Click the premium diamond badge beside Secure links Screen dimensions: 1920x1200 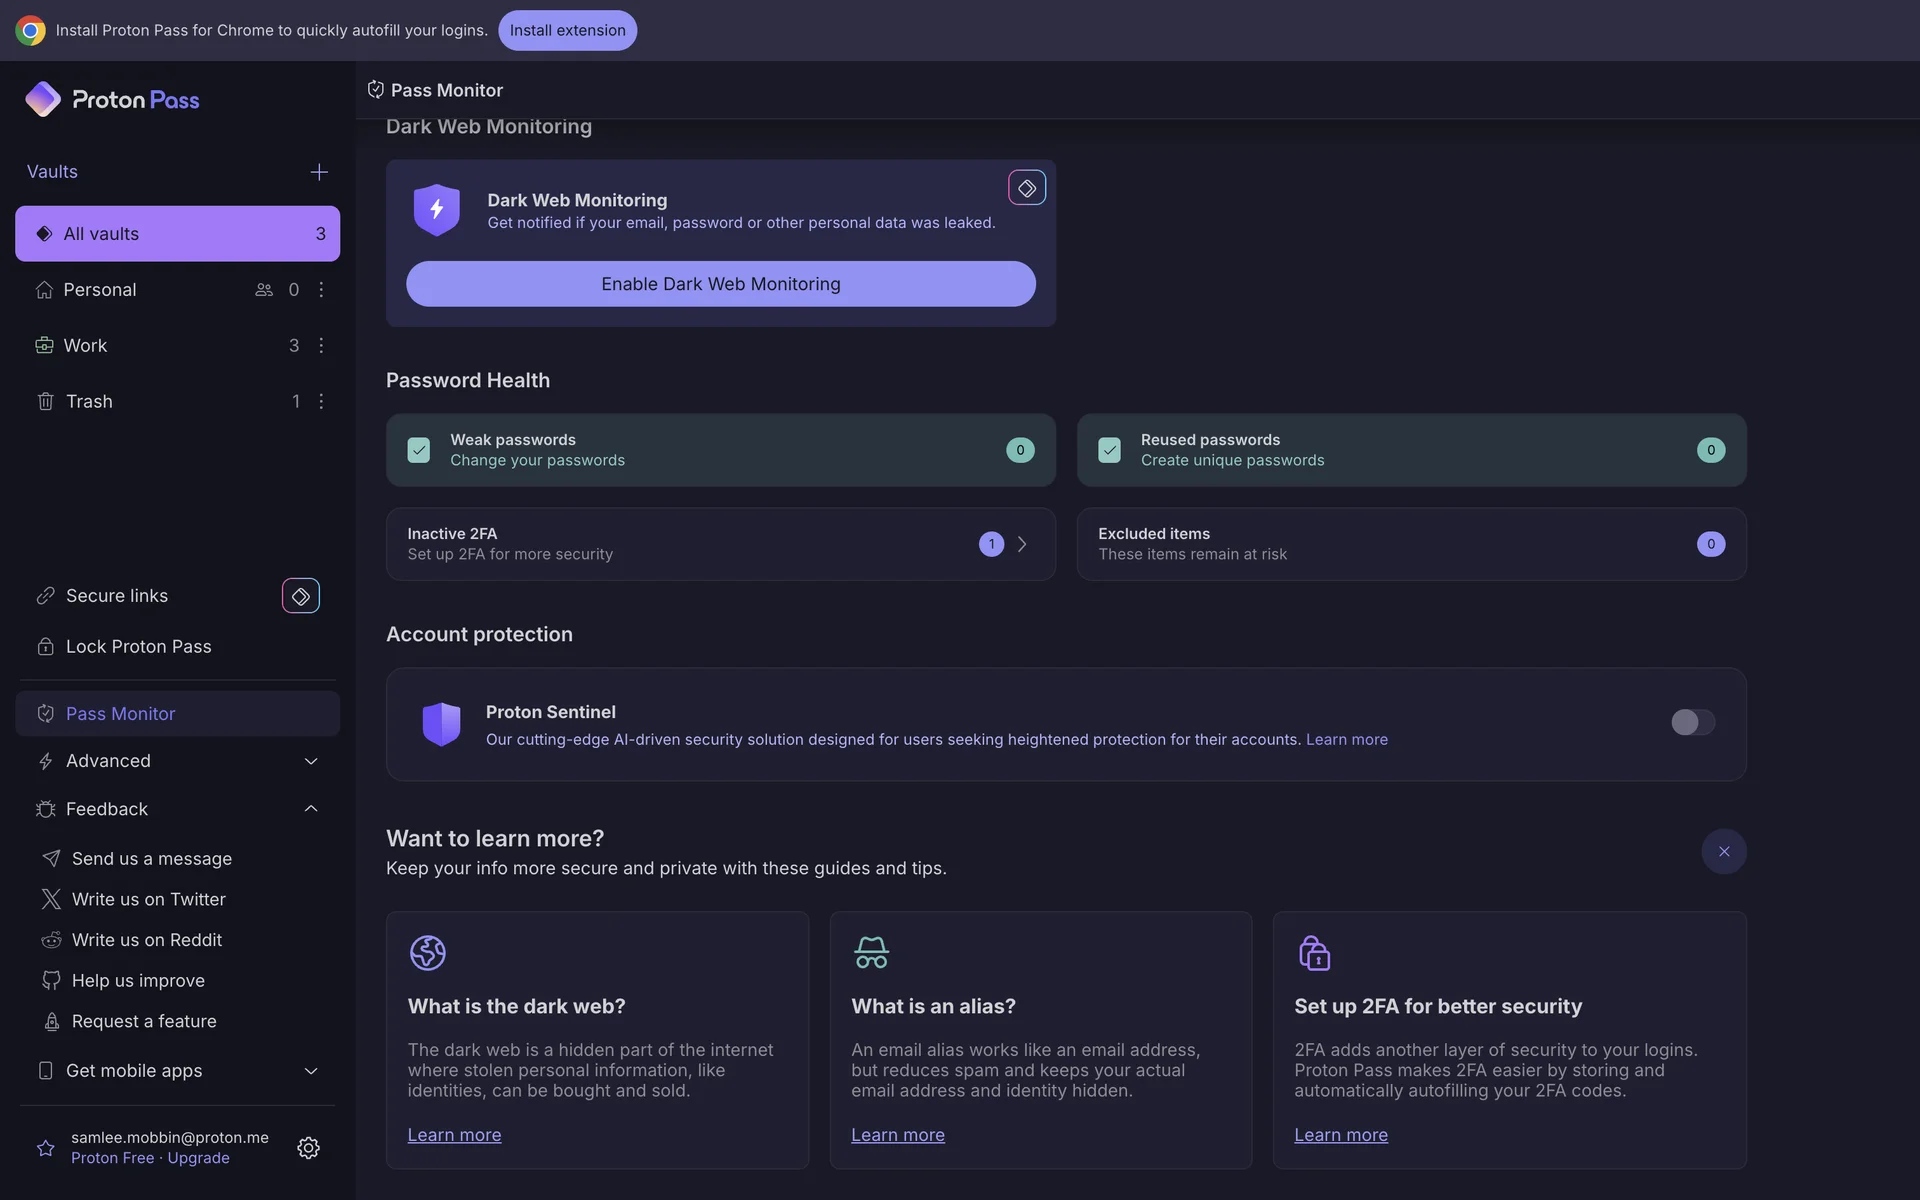pos(300,596)
